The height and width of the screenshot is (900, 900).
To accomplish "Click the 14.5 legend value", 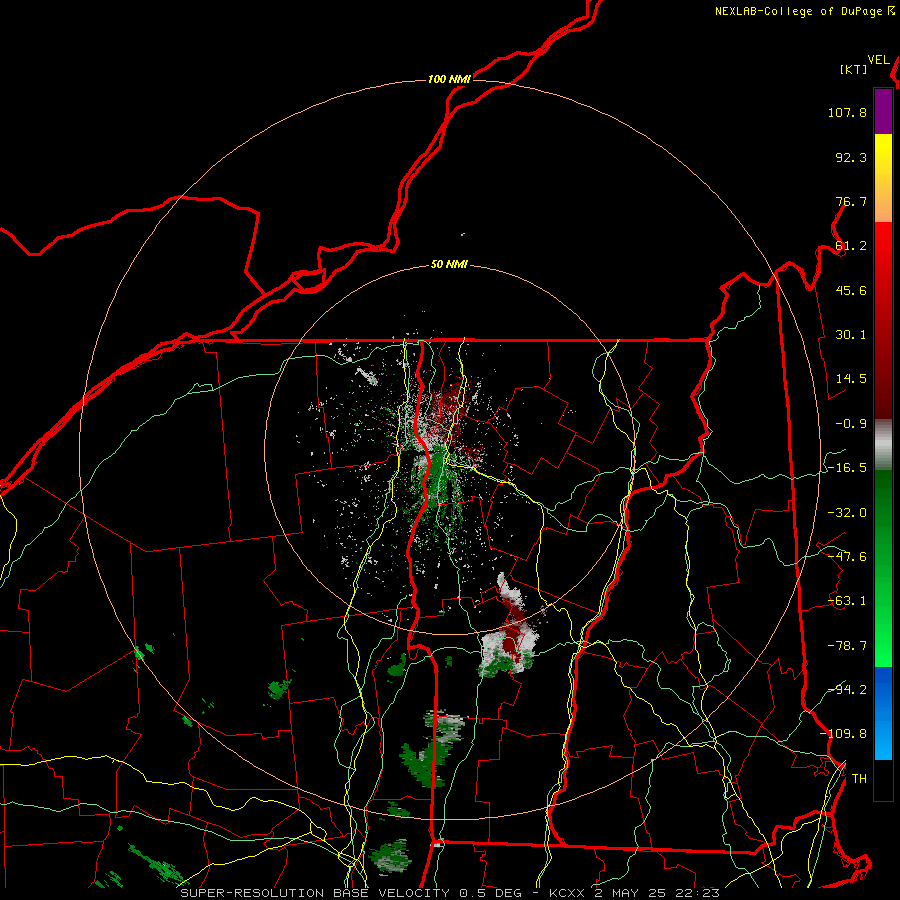I will [851, 379].
